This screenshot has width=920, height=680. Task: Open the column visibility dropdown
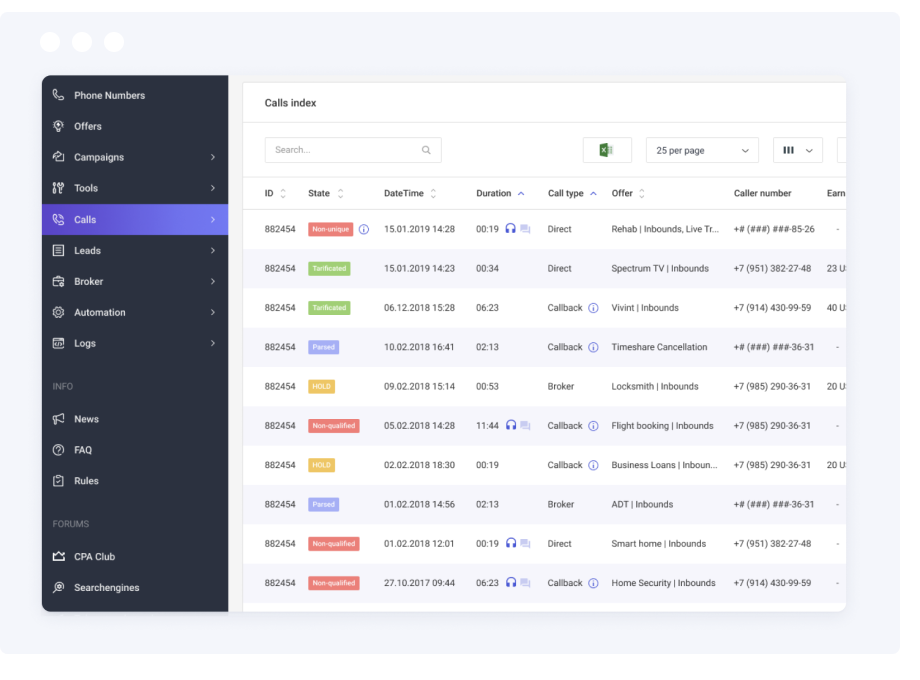pyautogui.click(x=797, y=150)
